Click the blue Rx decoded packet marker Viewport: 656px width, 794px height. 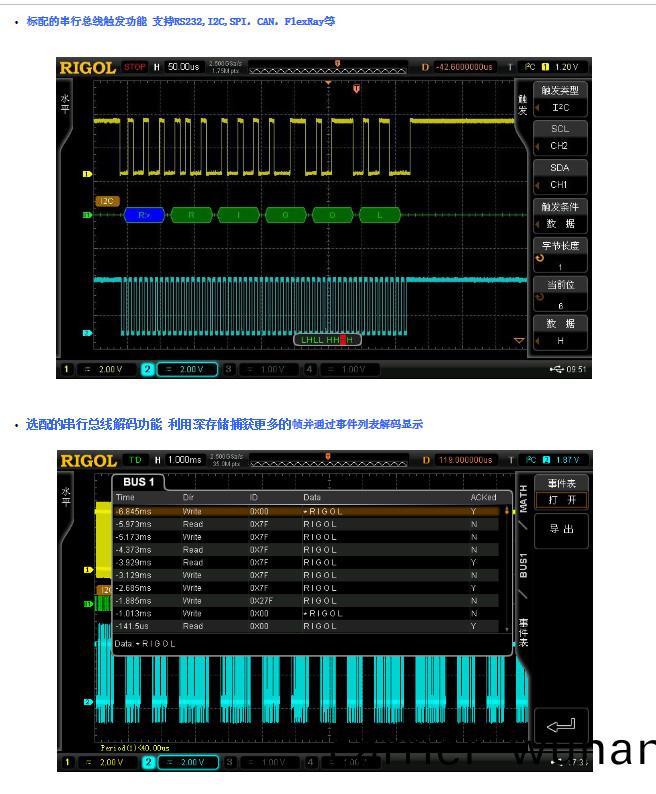(144, 215)
